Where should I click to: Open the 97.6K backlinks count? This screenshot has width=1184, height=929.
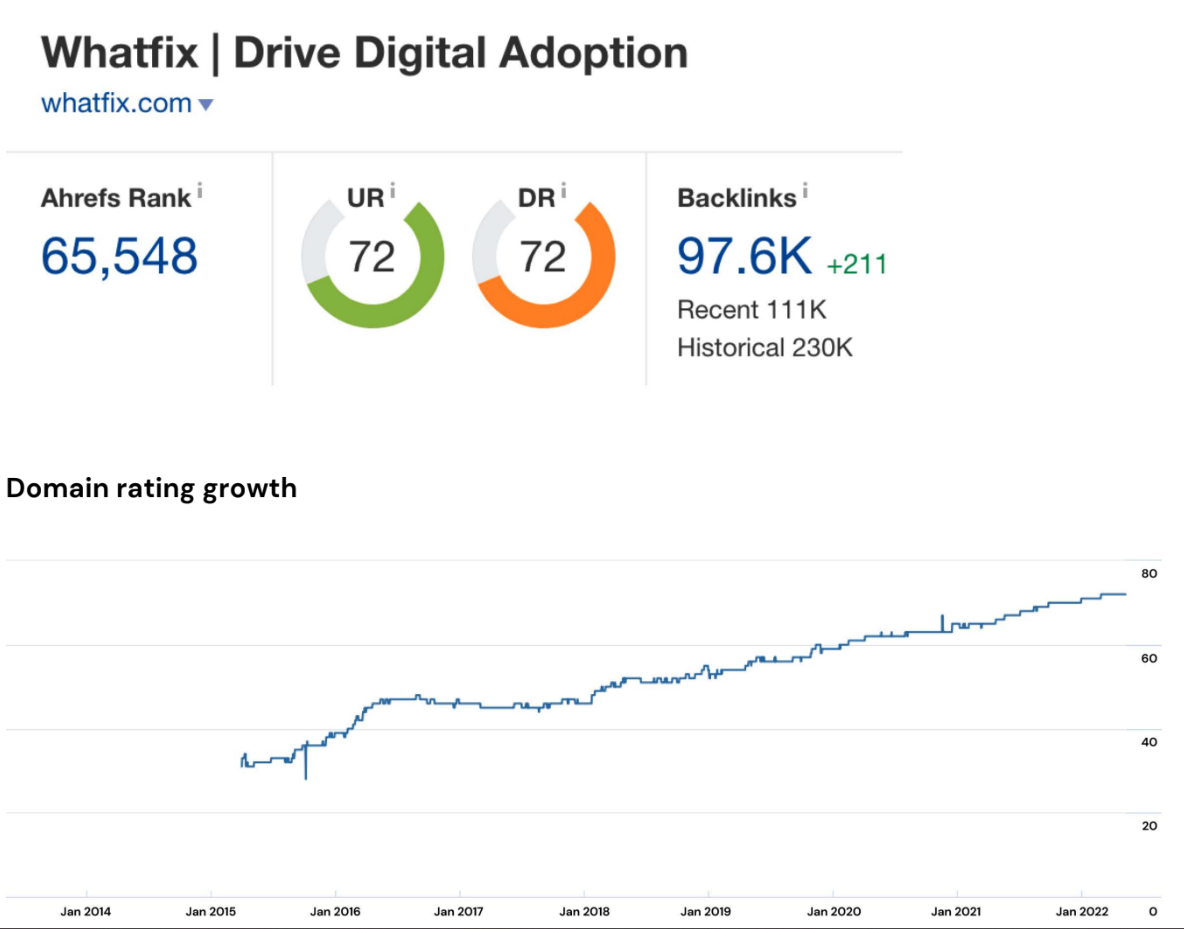coord(744,257)
